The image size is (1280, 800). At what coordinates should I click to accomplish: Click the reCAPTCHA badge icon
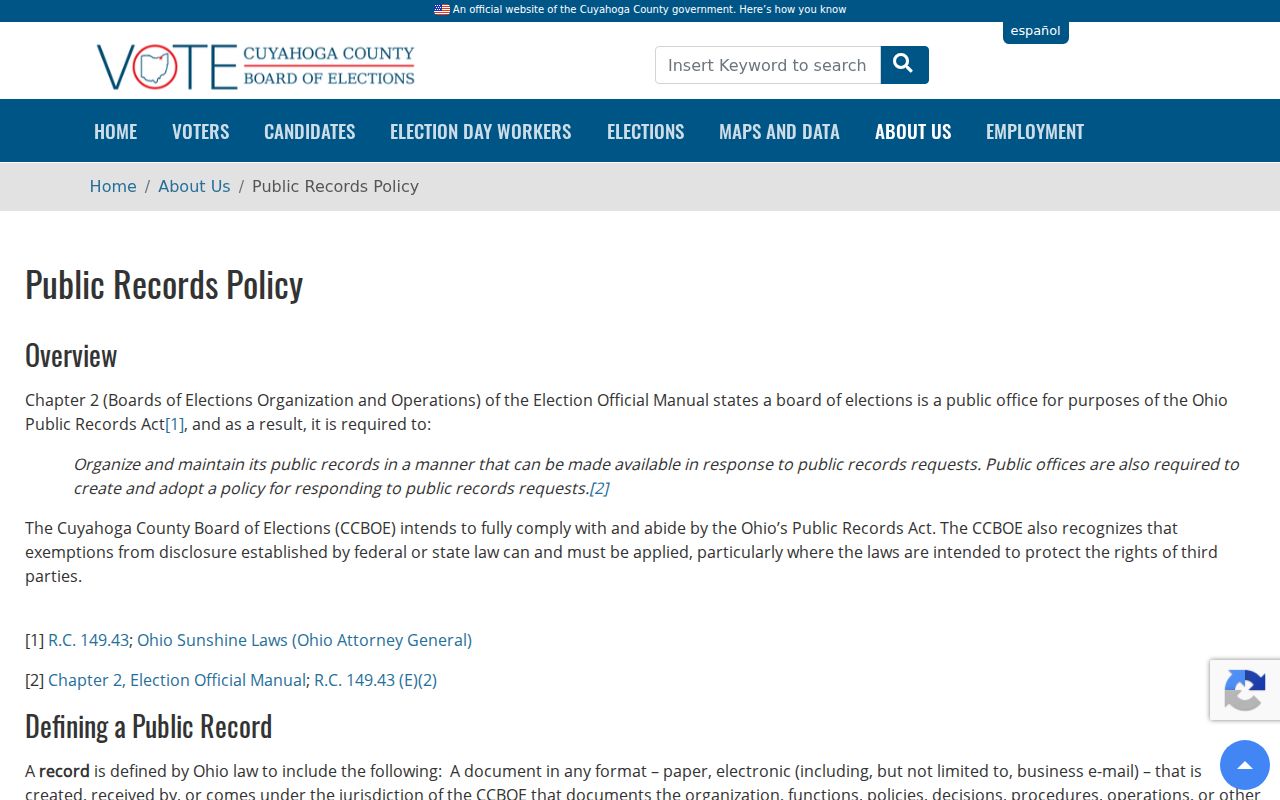tap(1245, 690)
